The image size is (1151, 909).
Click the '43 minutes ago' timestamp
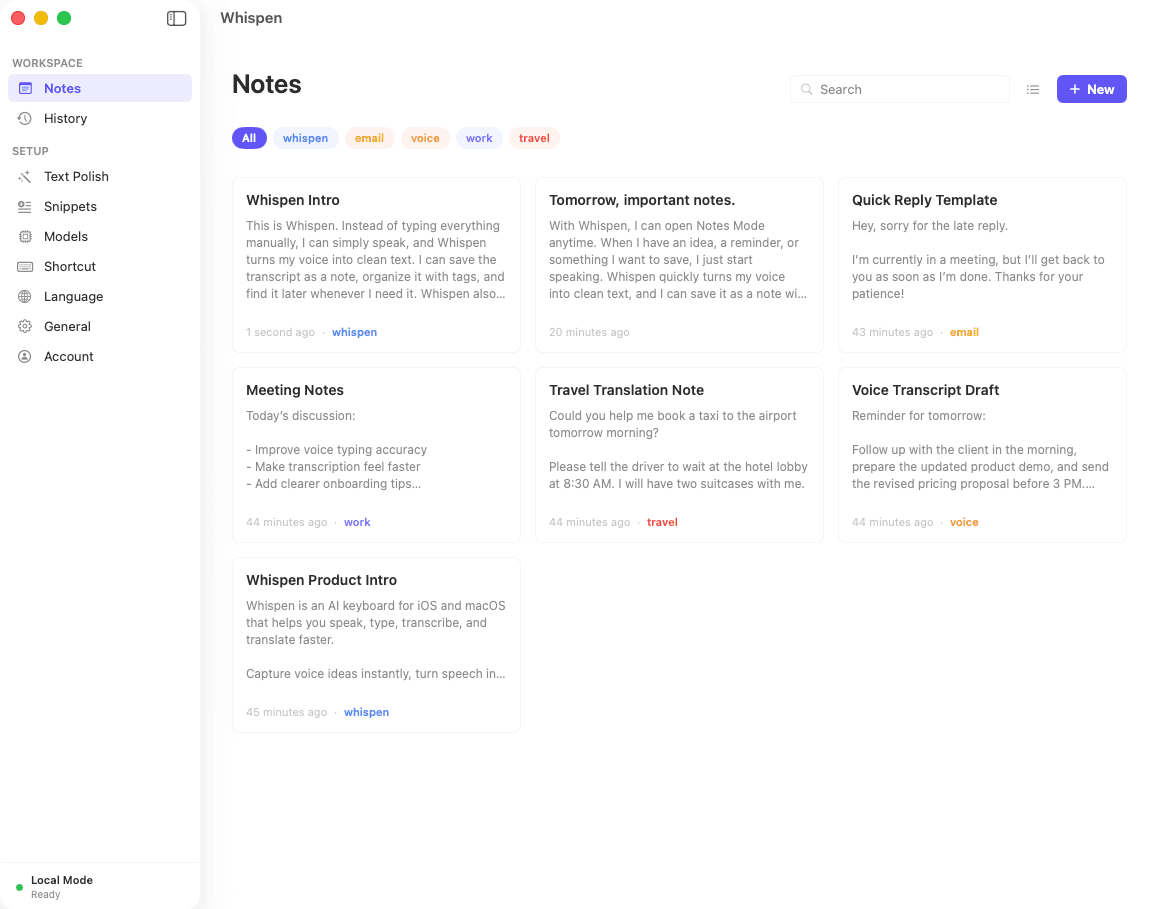click(893, 332)
